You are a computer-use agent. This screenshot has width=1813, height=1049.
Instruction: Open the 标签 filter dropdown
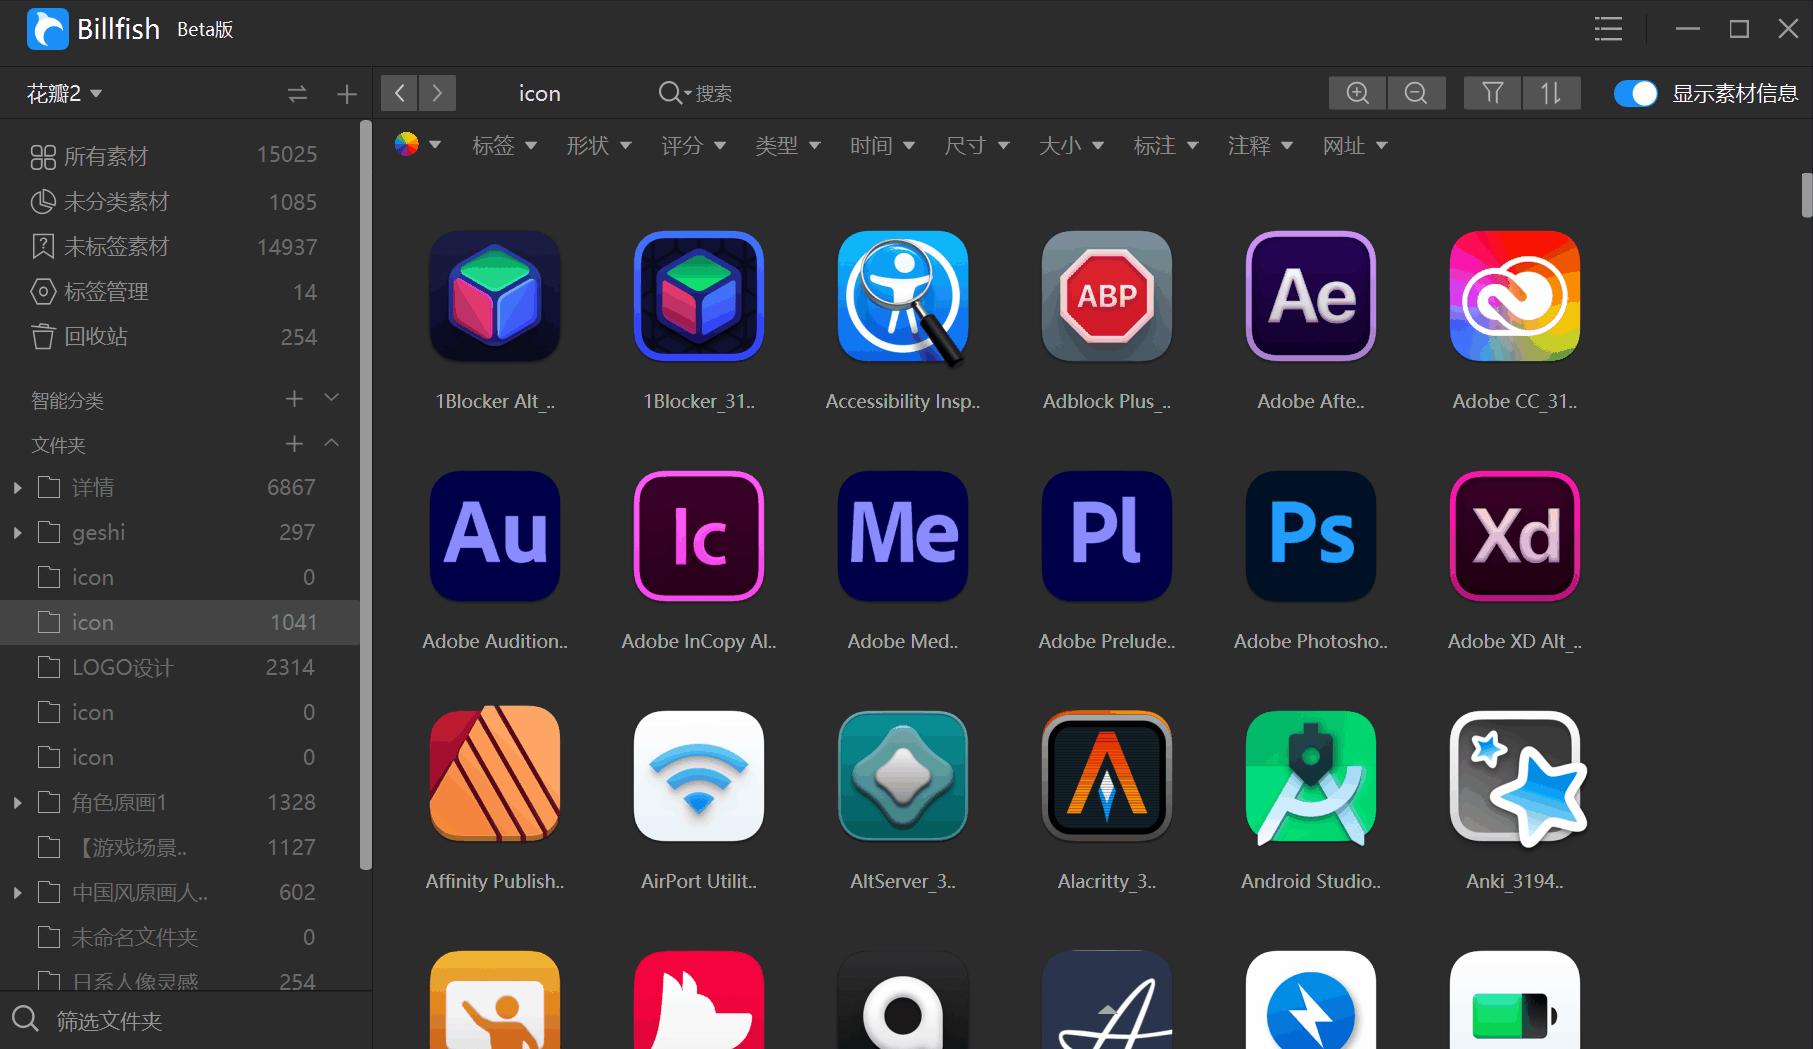pos(504,146)
